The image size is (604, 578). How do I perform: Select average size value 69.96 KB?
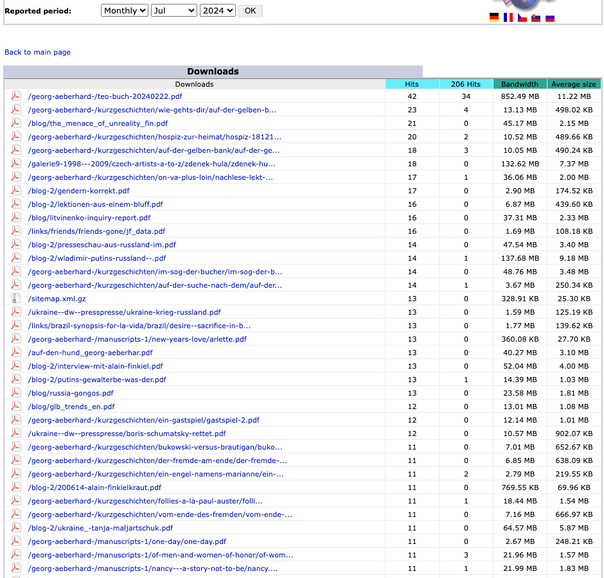[574, 487]
